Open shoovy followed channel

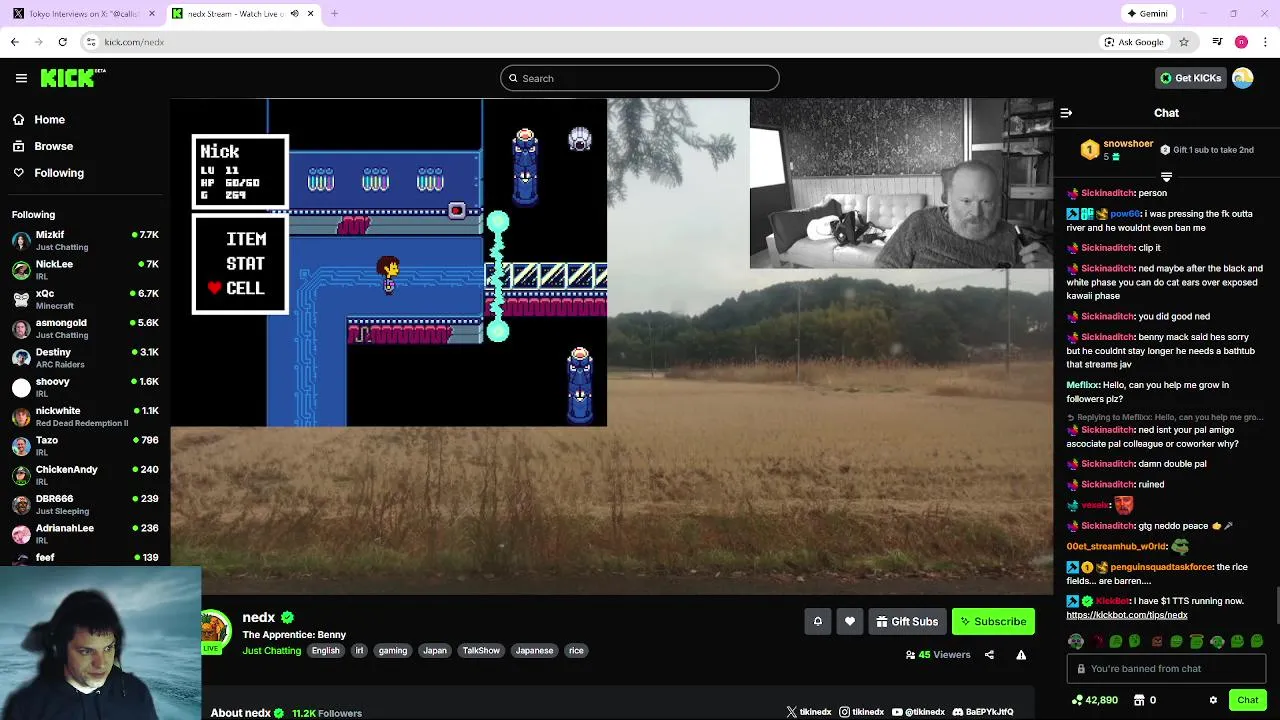tap(84, 388)
